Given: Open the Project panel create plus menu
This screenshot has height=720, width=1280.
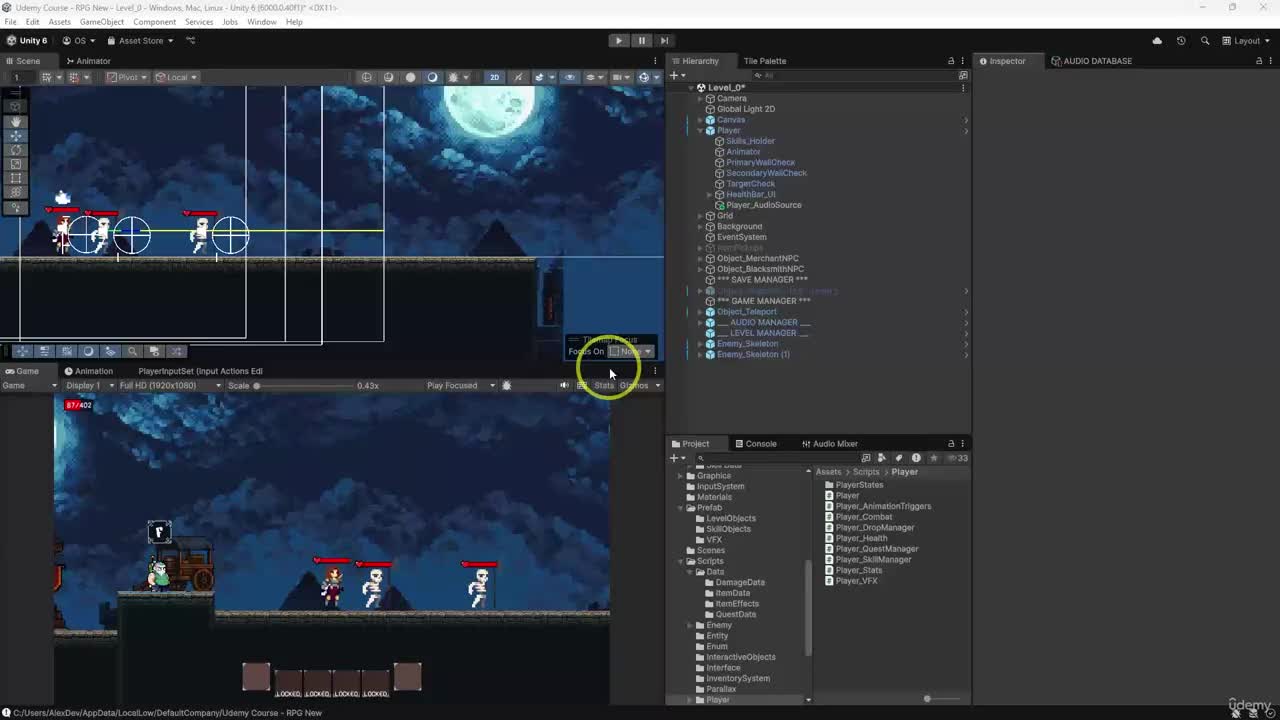Looking at the screenshot, I should [677, 458].
